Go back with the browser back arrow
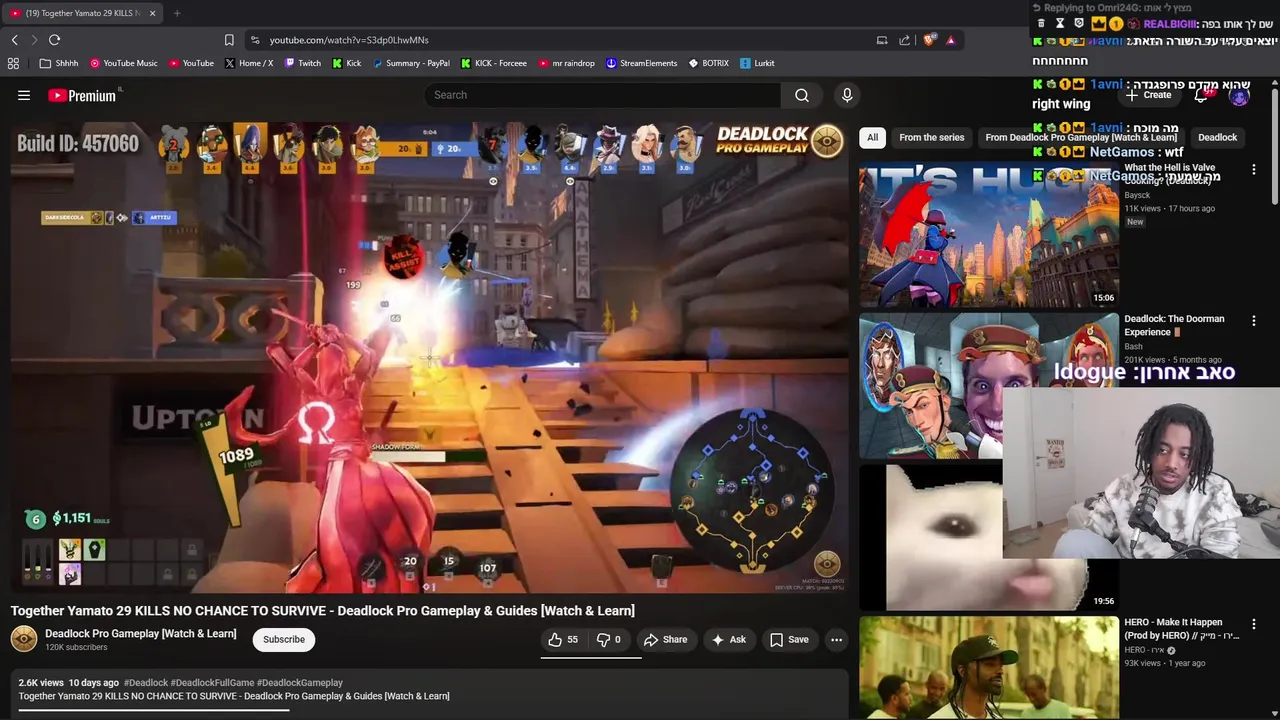 [14, 40]
